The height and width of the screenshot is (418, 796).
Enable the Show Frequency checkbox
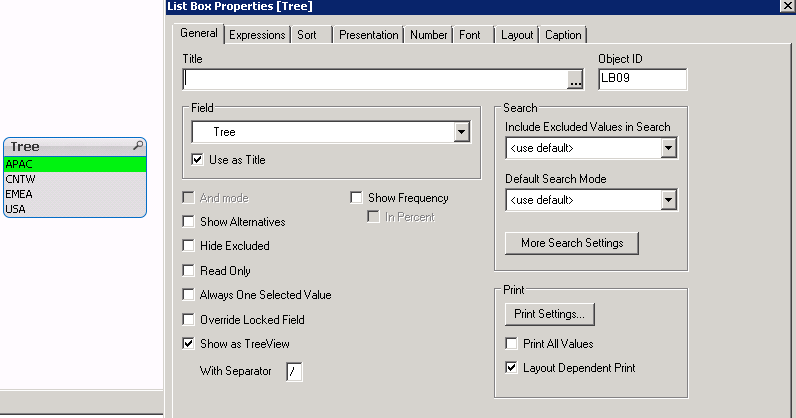pyautogui.click(x=357, y=198)
